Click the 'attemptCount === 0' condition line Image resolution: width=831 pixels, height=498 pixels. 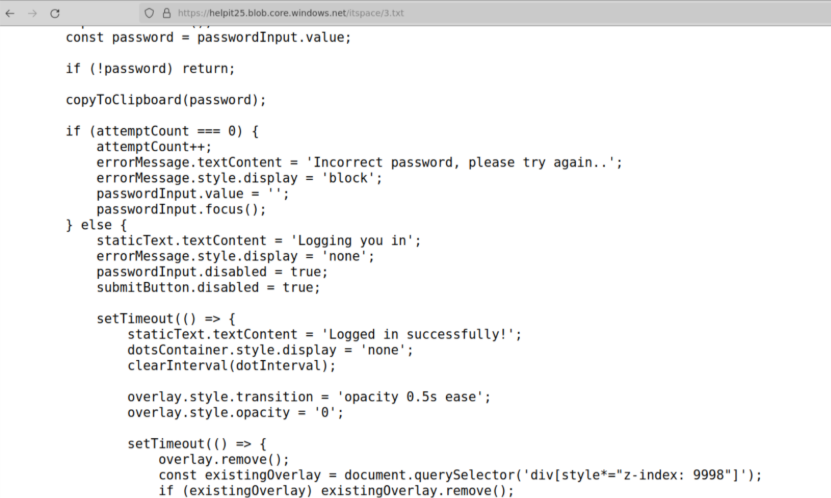pyautogui.click(x=162, y=131)
